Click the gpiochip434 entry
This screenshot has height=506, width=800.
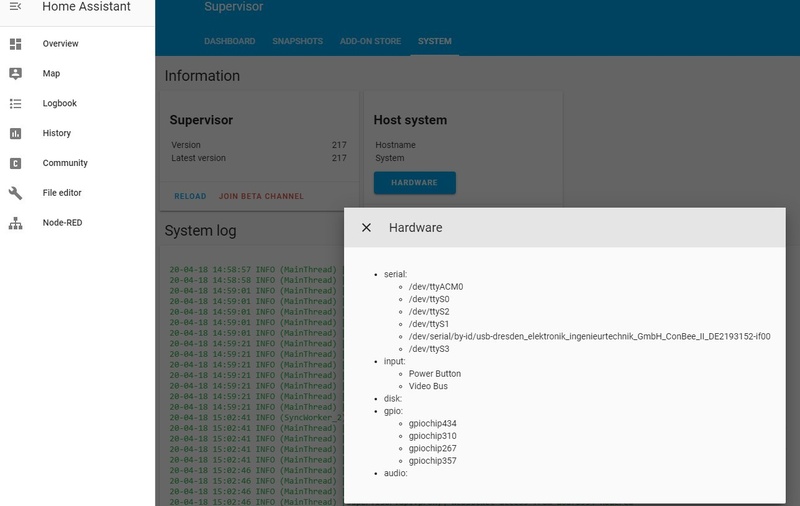(433, 423)
